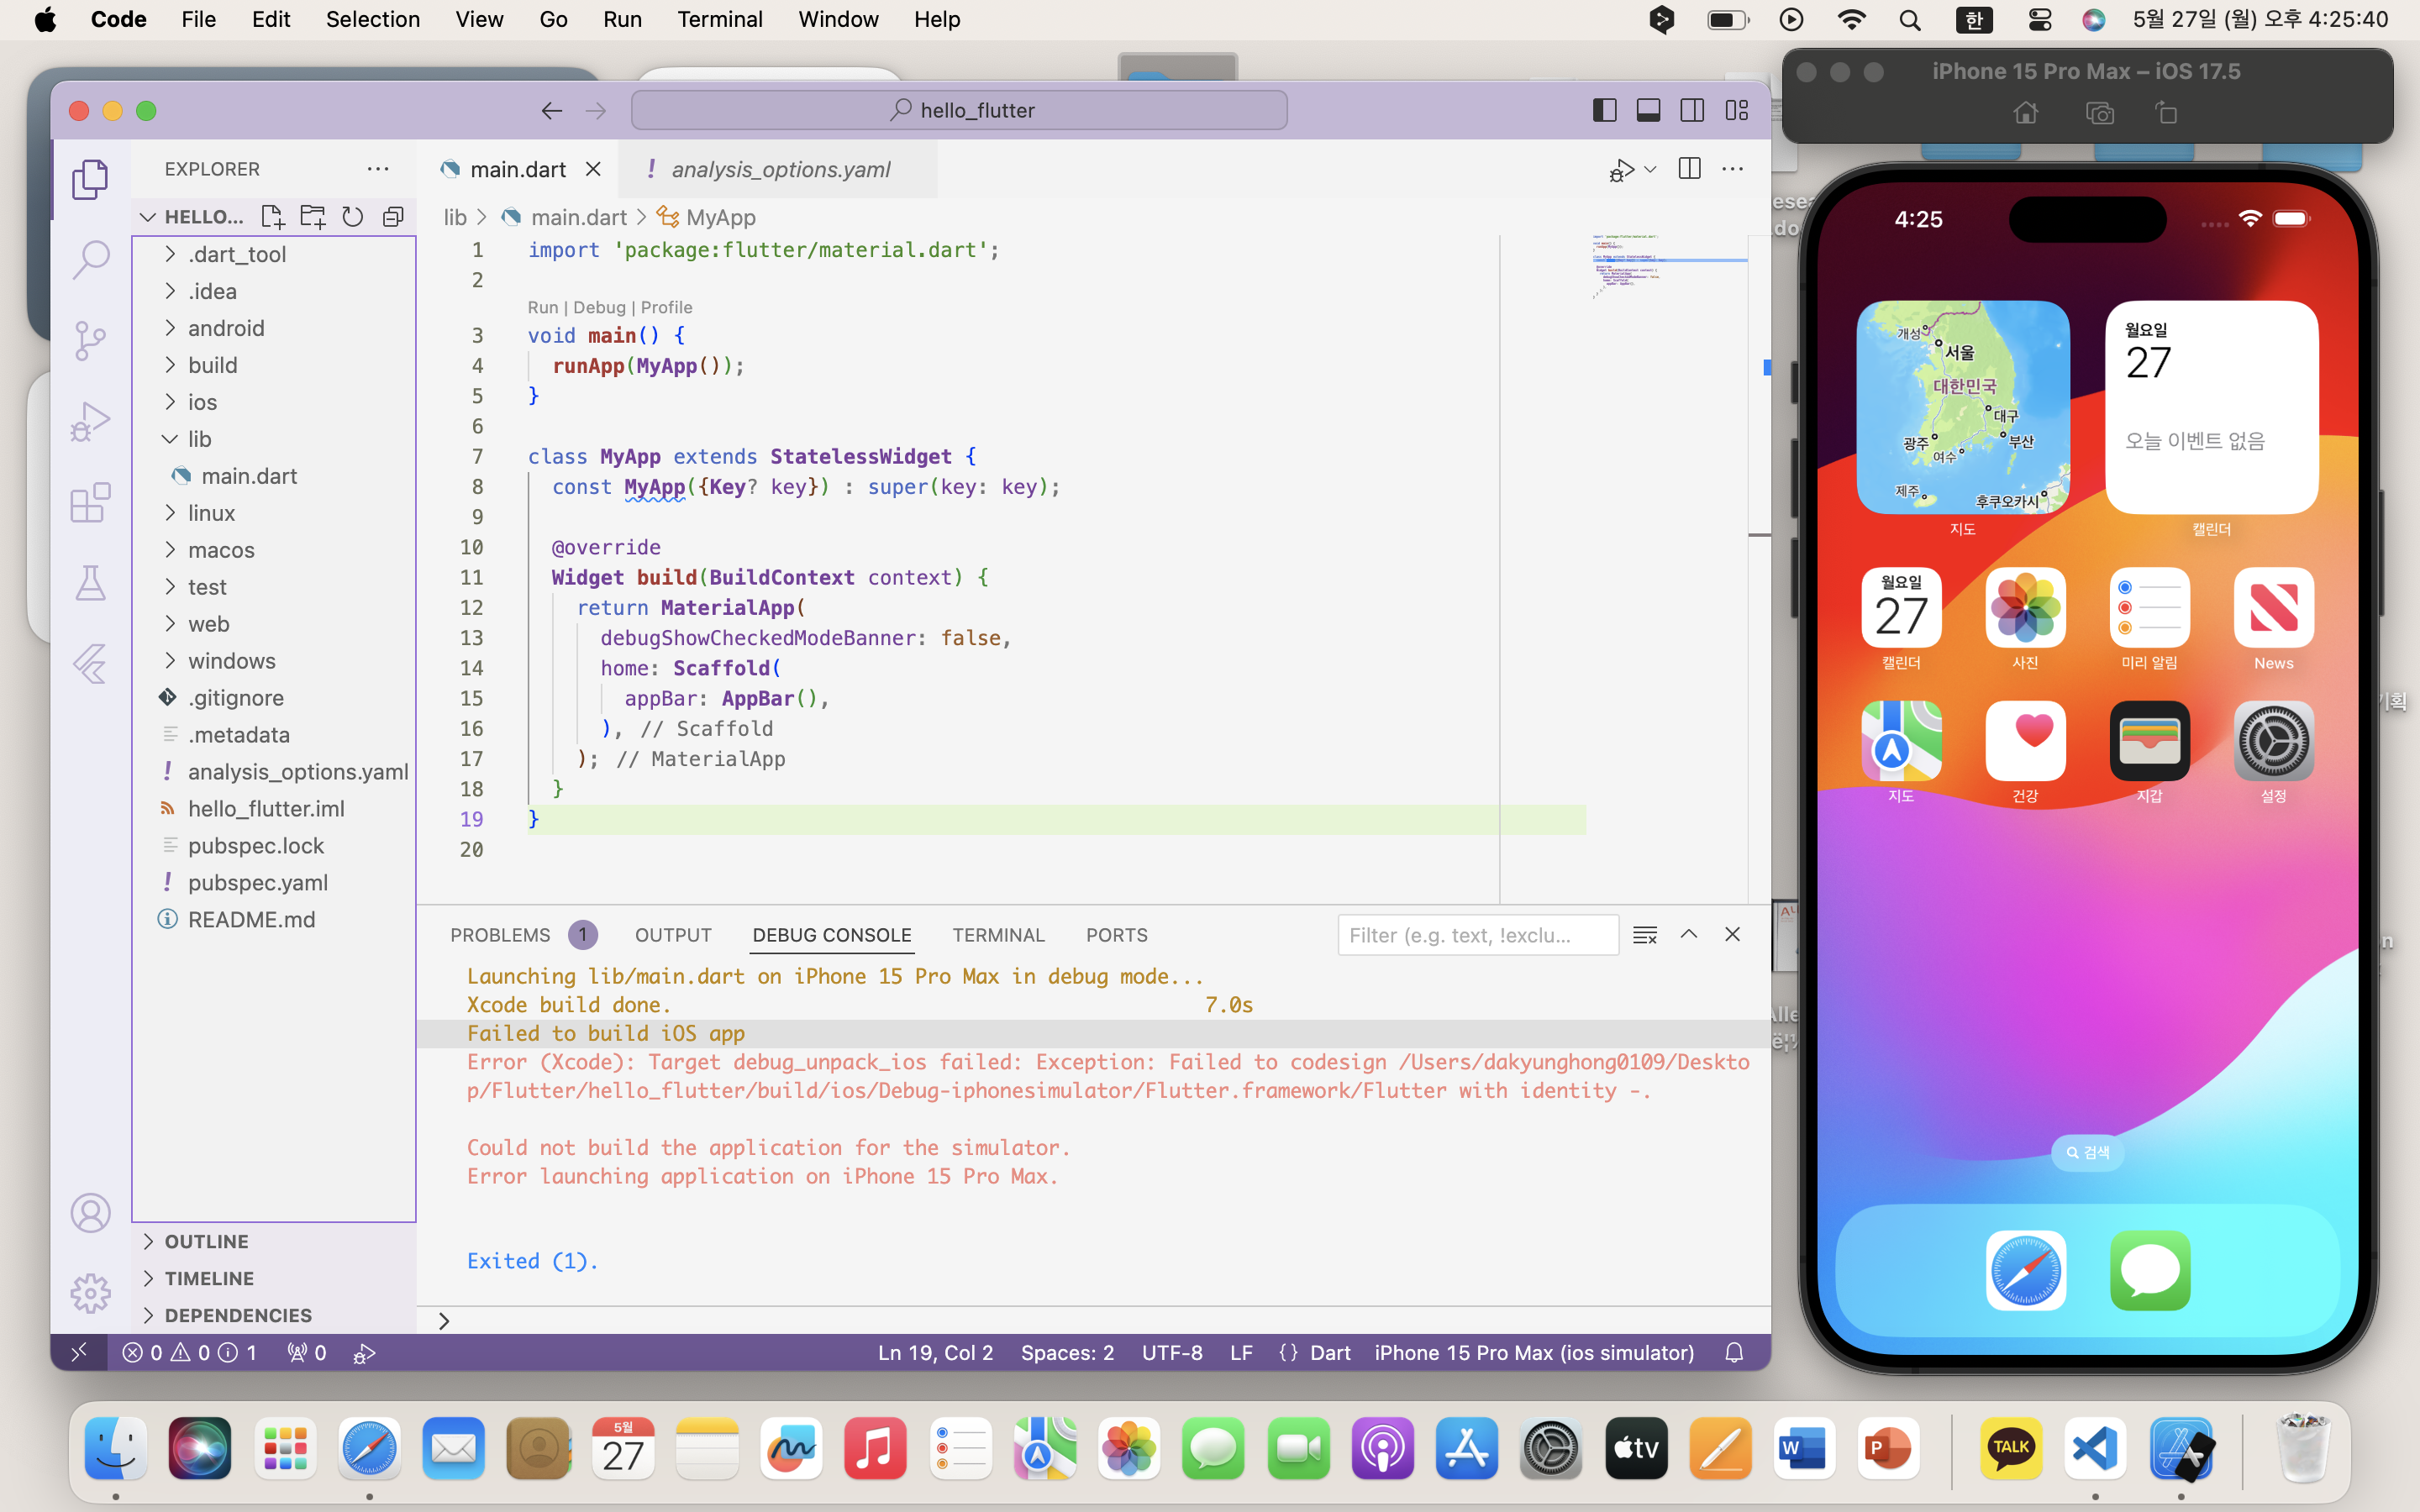Create a new file in Explorer
The width and height of the screenshot is (2420, 1512).
tap(272, 217)
